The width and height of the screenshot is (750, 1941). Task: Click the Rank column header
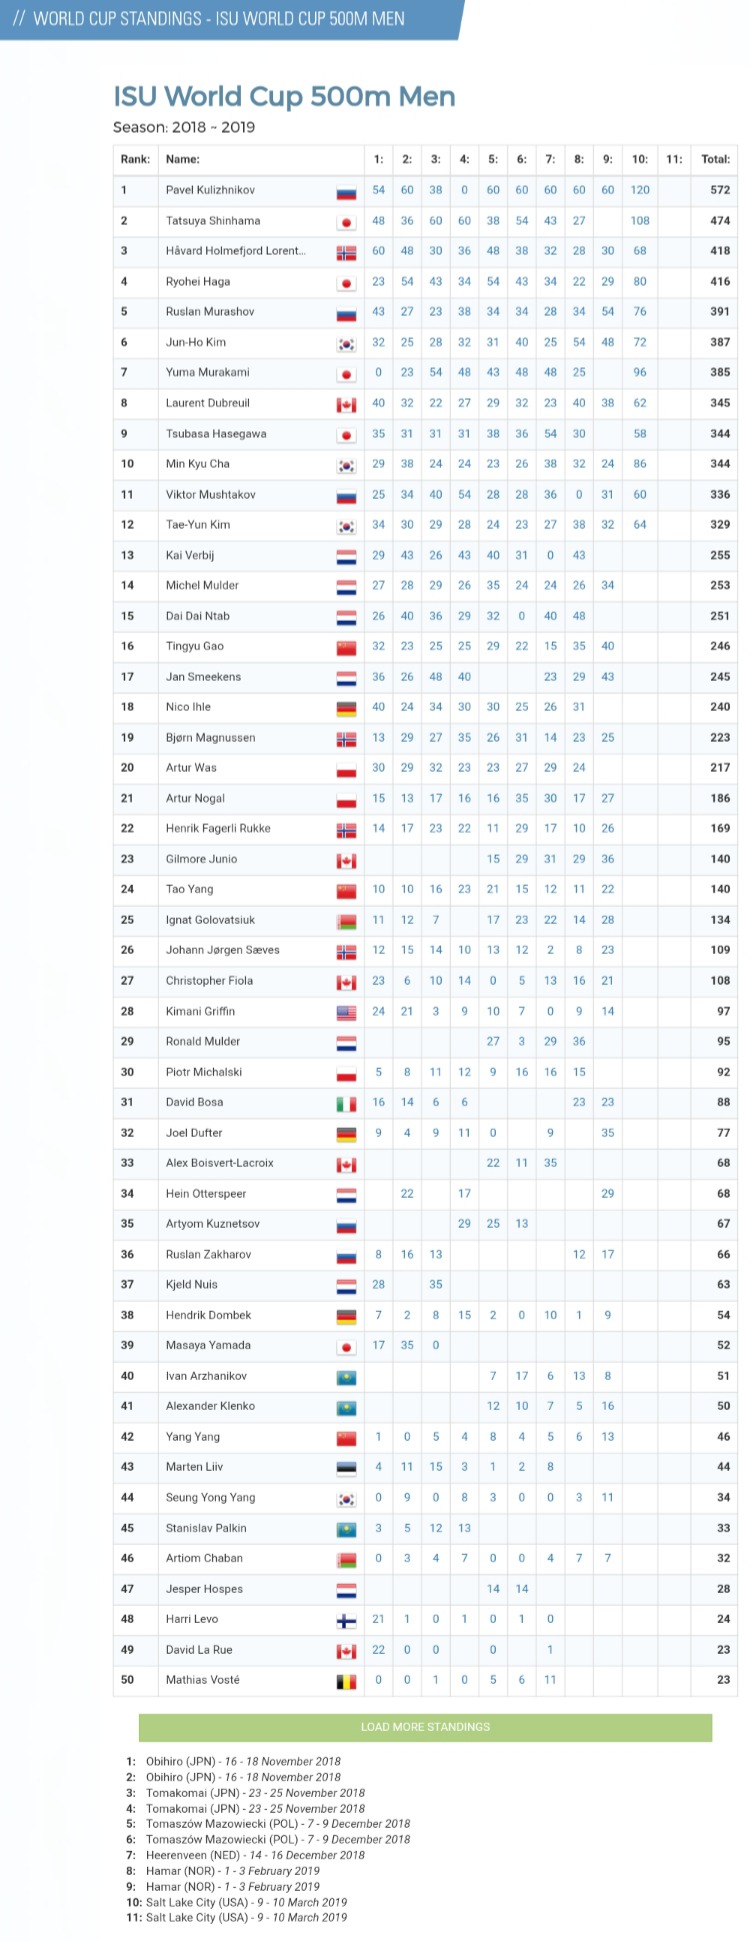[135, 159]
